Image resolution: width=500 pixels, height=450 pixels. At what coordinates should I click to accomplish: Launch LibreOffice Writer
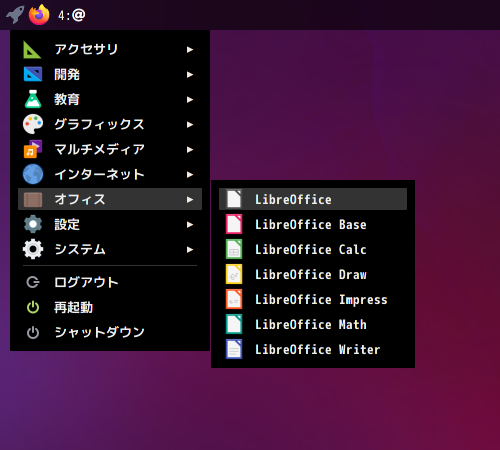[313, 349]
